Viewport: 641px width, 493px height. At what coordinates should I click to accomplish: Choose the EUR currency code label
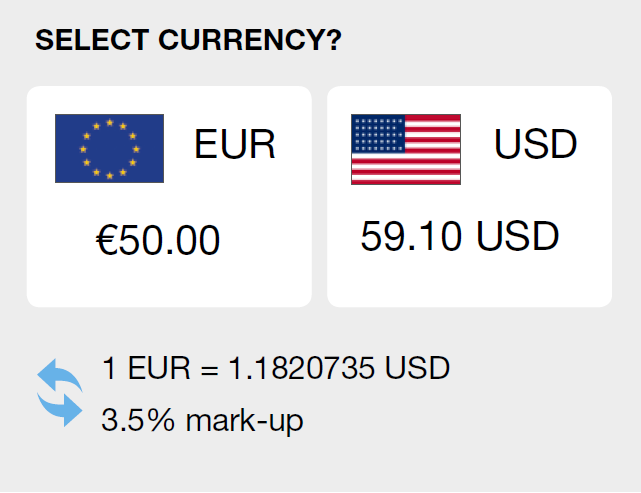(x=234, y=146)
